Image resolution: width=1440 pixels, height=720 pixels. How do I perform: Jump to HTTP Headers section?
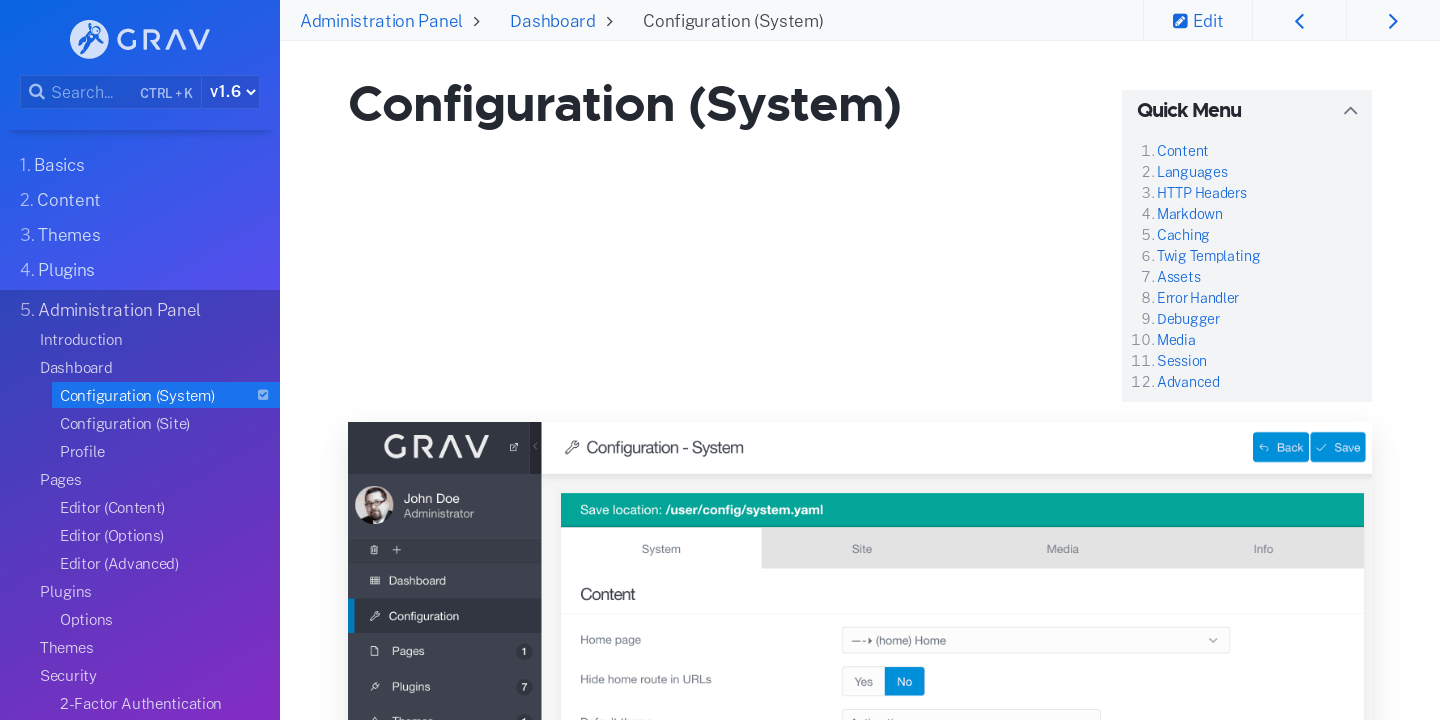[1202, 193]
